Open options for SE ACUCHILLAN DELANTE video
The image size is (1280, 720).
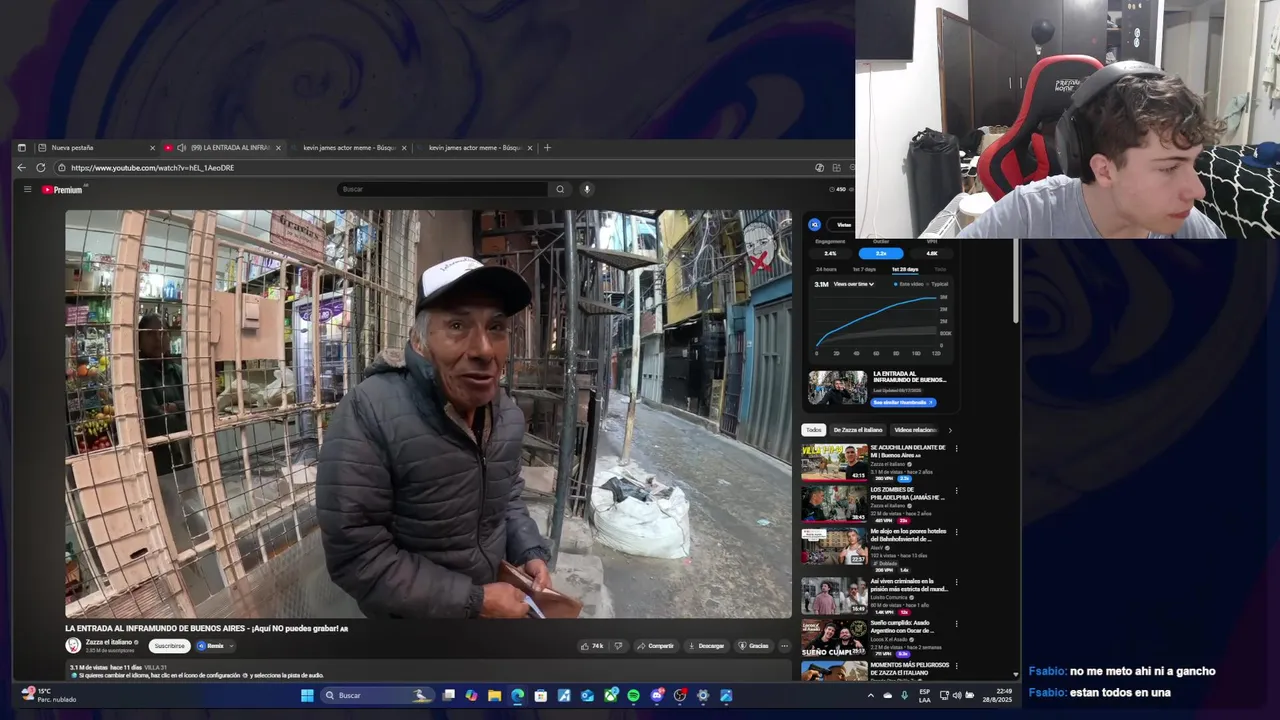(x=956, y=448)
